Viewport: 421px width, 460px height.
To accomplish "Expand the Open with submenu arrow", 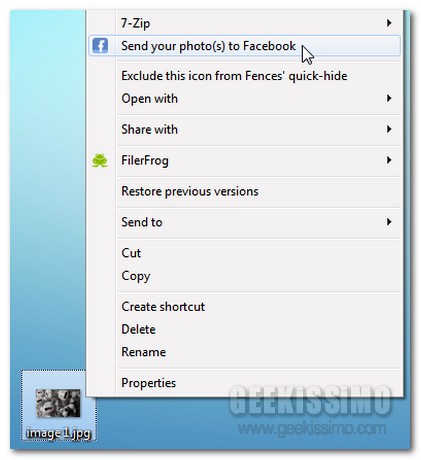I will (x=389, y=98).
